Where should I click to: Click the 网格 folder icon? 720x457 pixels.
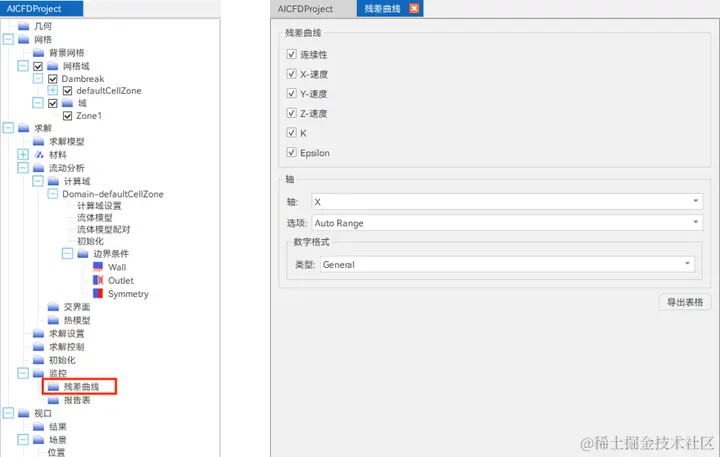pyautogui.click(x=24, y=39)
